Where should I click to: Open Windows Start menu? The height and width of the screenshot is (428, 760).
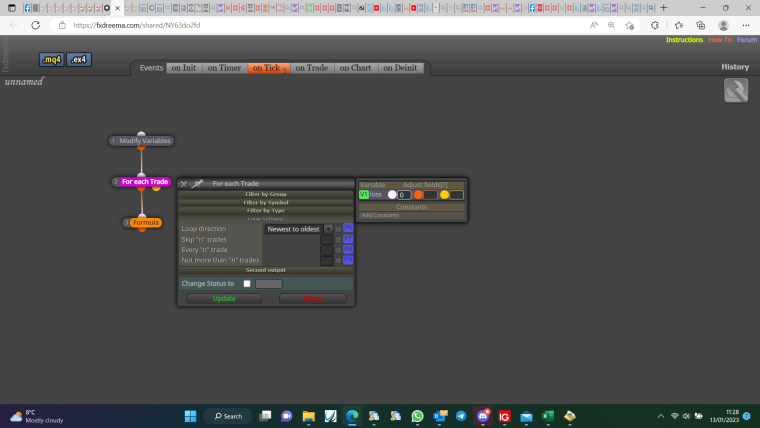click(x=190, y=416)
